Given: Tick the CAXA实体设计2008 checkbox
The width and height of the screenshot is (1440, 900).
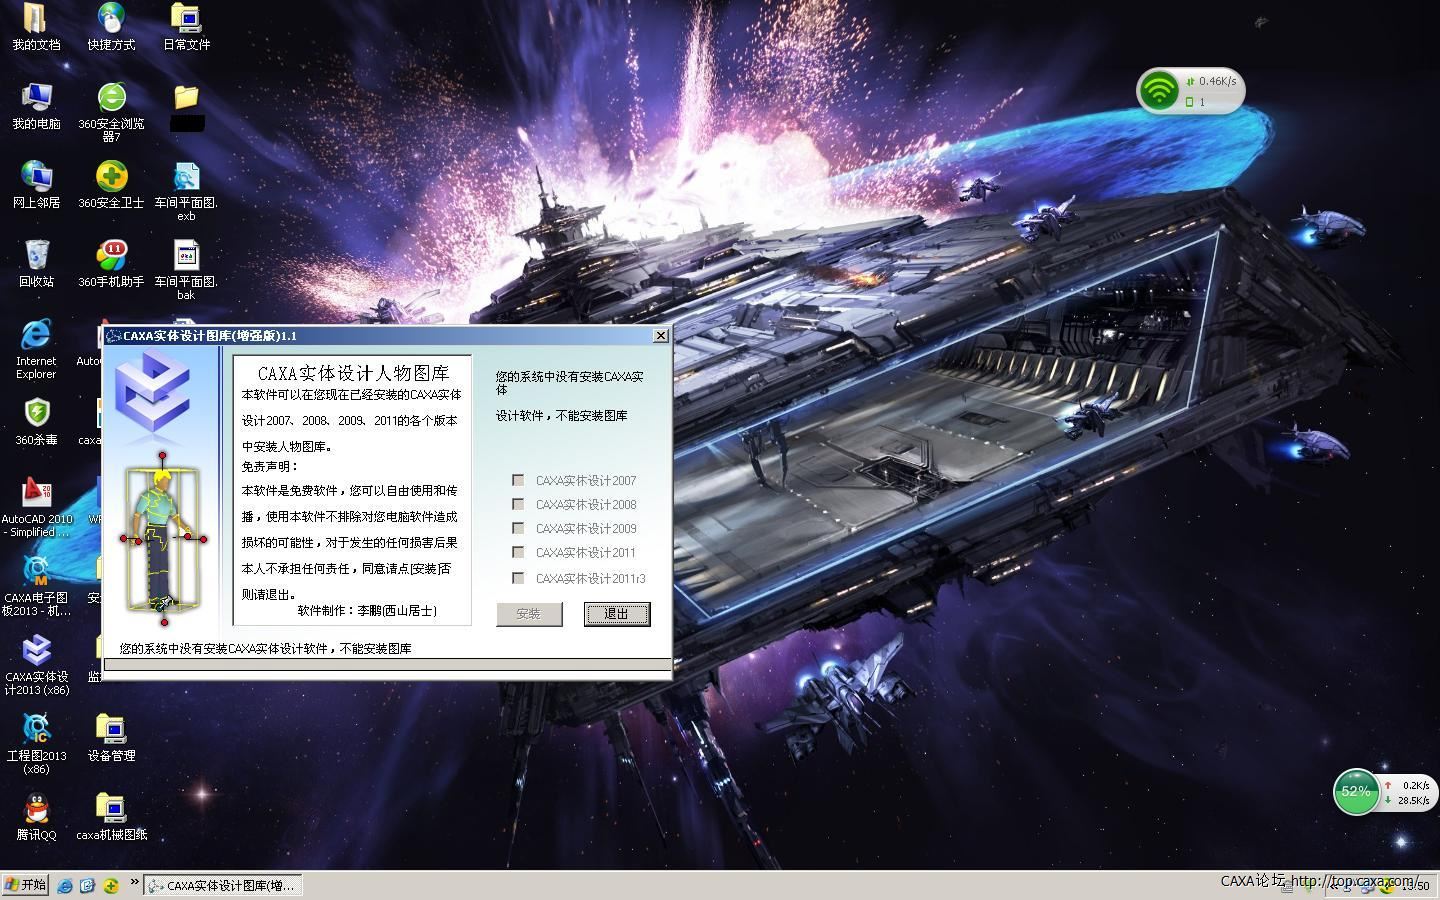Looking at the screenshot, I should tap(518, 504).
